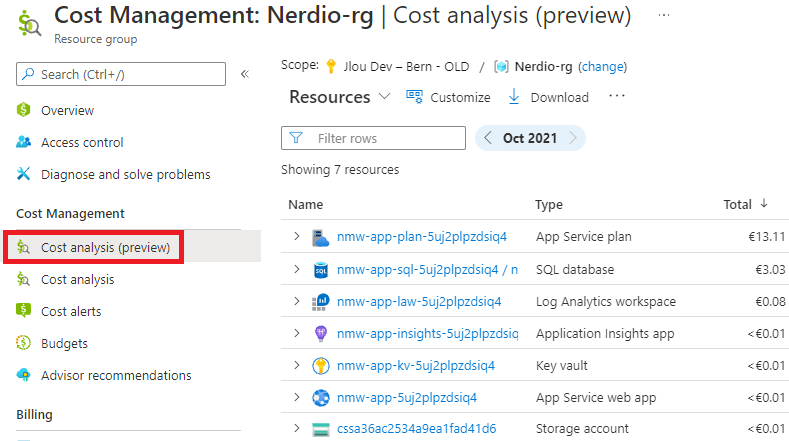Sort by the Type column header

[549, 204]
